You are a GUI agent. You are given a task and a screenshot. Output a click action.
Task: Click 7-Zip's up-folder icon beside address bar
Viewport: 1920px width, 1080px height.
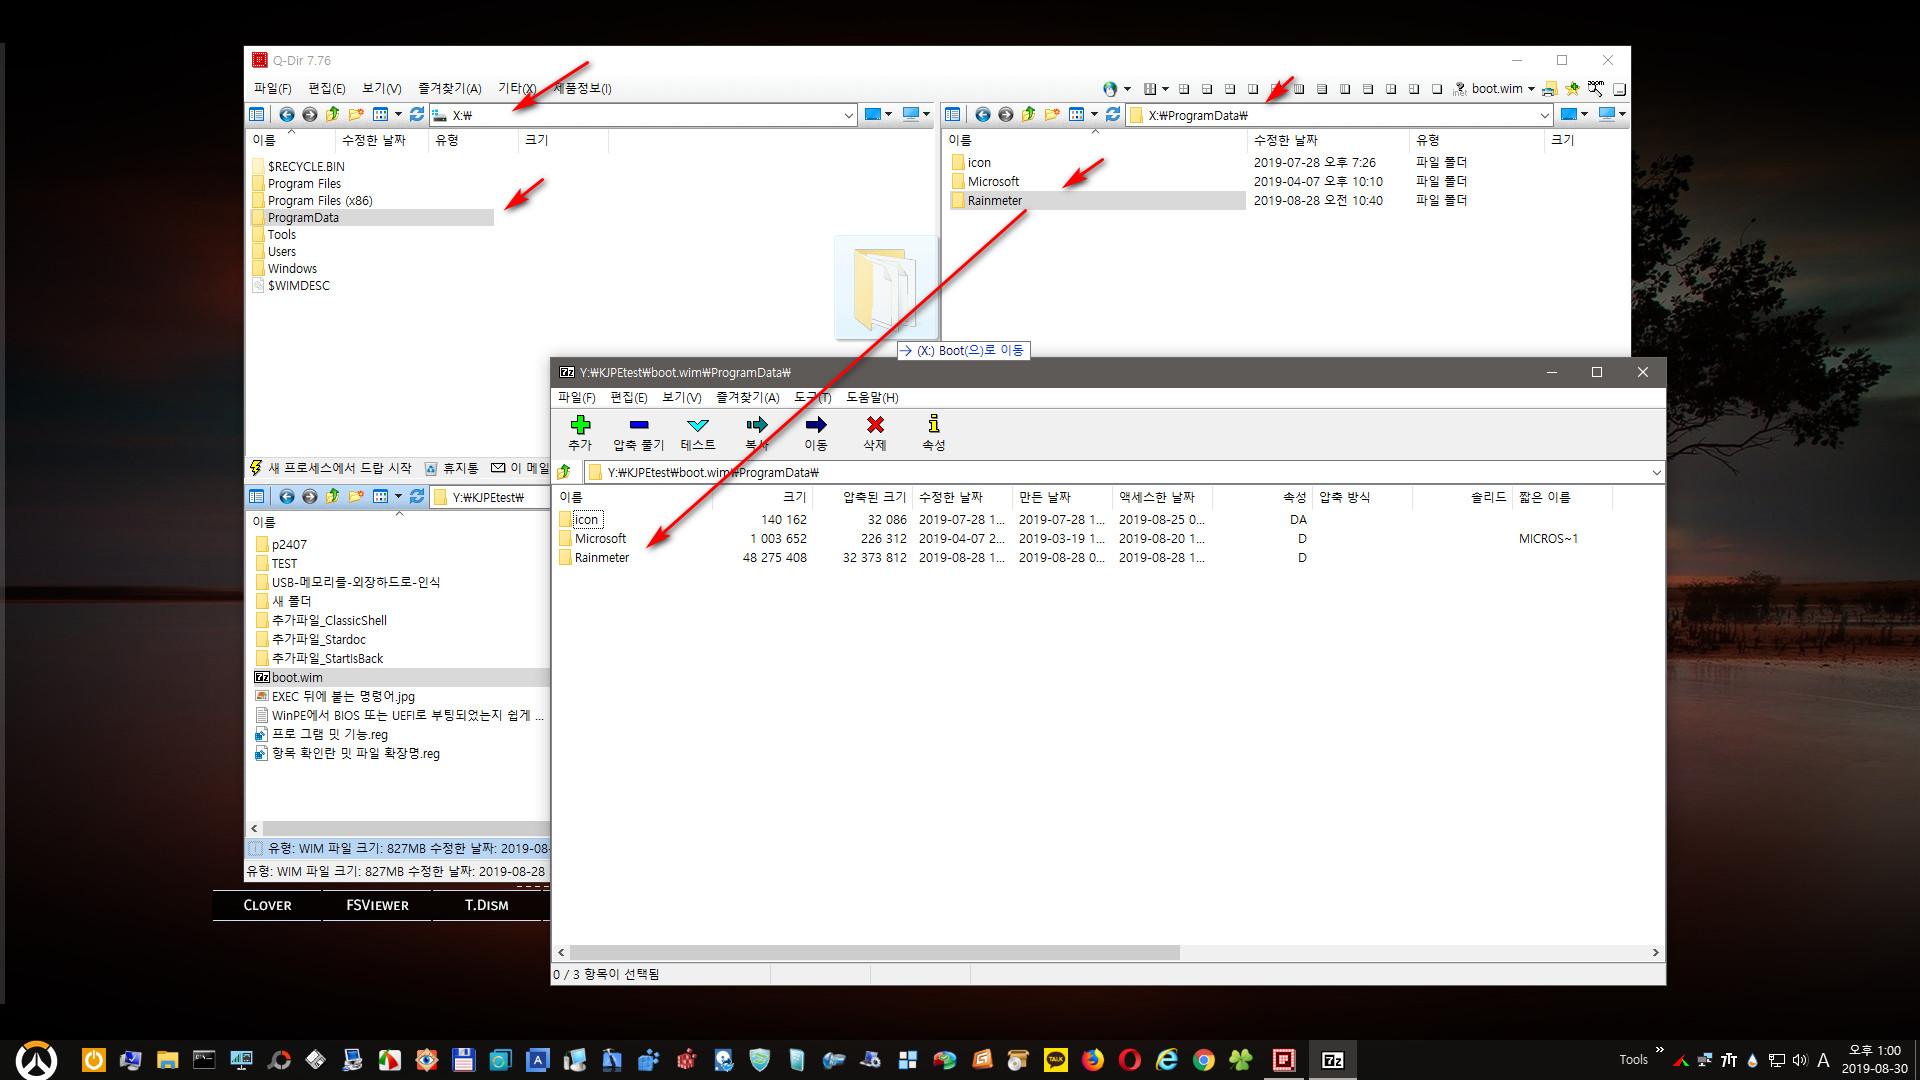coord(565,472)
